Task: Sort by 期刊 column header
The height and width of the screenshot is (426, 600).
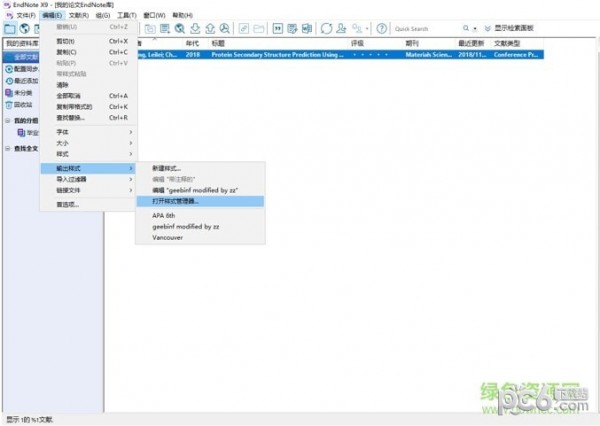Action: point(429,43)
